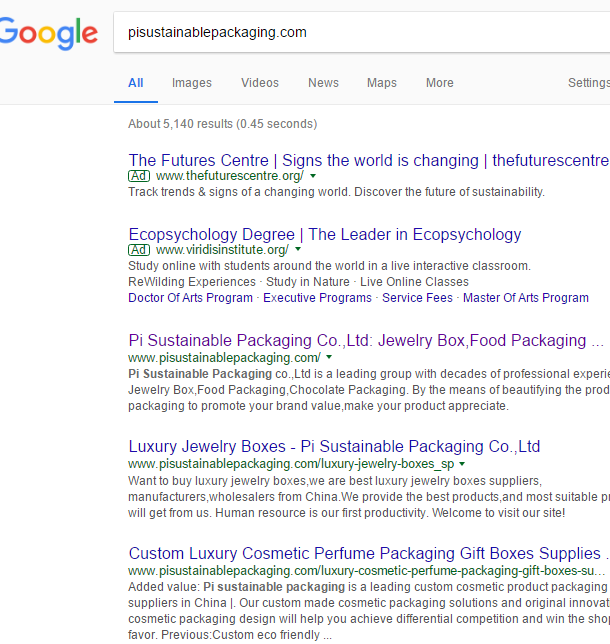Viewport: 610px width, 644px height.
Task: Open Executive Programs sitelink
Action: tap(317, 298)
